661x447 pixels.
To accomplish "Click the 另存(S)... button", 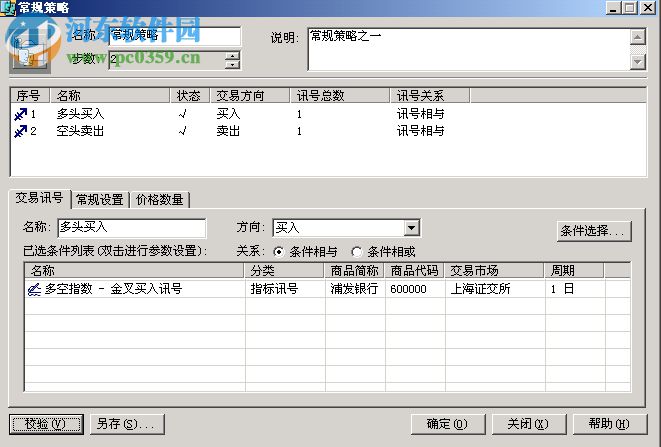I will click(x=127, y=424).
